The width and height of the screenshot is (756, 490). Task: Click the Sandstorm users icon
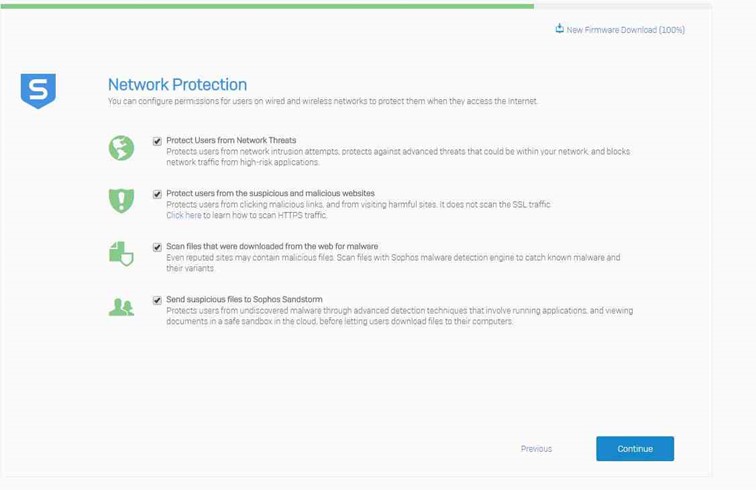tap(121, 307)
